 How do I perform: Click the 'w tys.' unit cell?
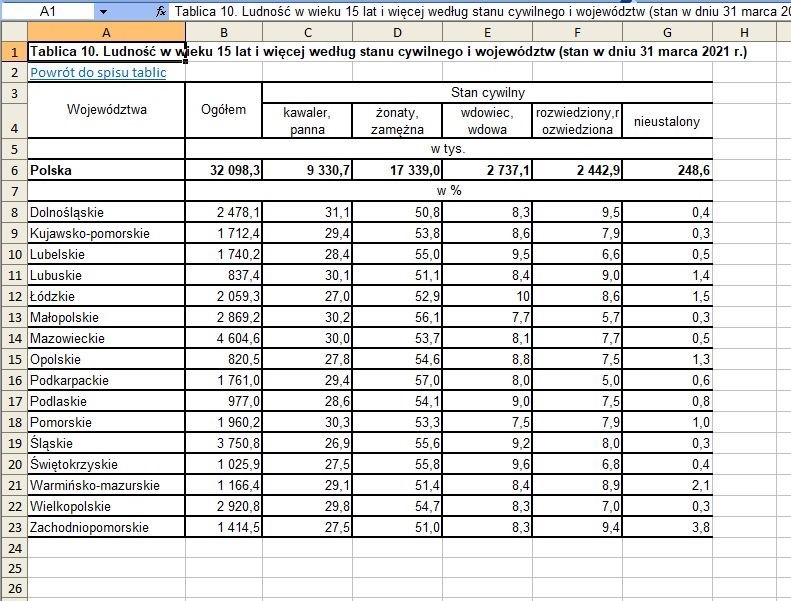click(448, 149)
